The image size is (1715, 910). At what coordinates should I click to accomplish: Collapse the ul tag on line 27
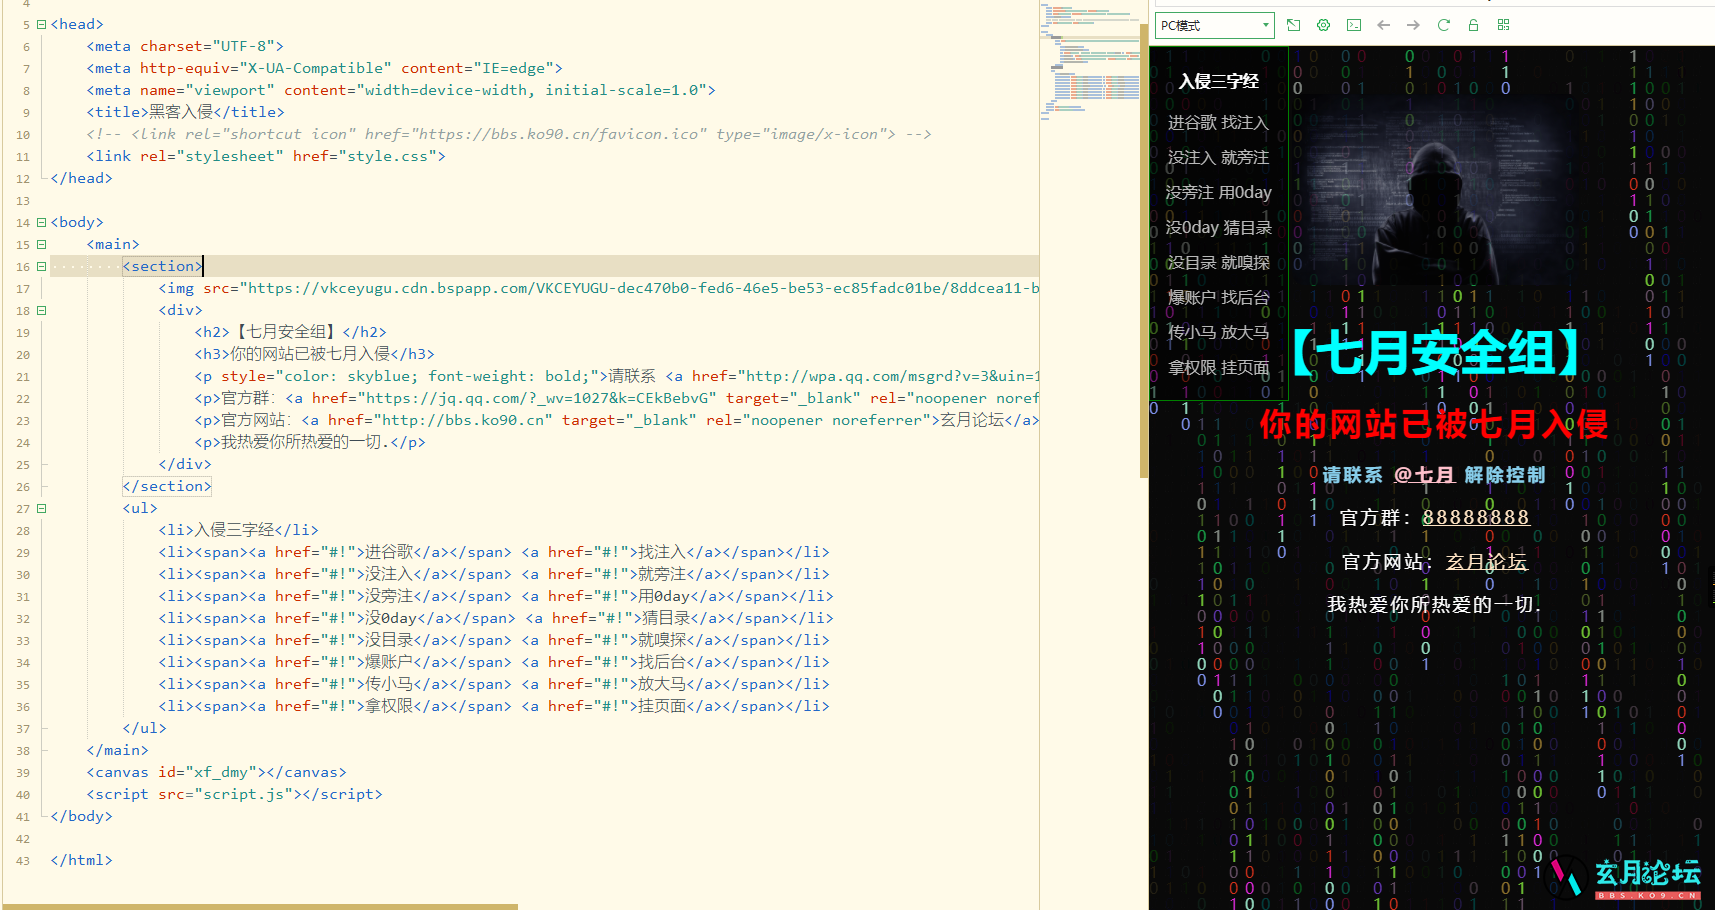pyautogui.click(x=41, y=508)
